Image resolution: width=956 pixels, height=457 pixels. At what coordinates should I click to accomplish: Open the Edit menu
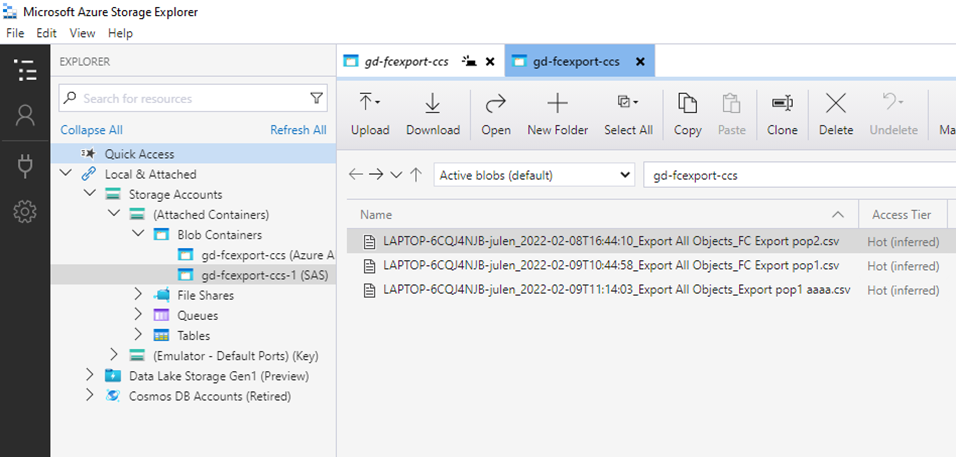(46, 33)
